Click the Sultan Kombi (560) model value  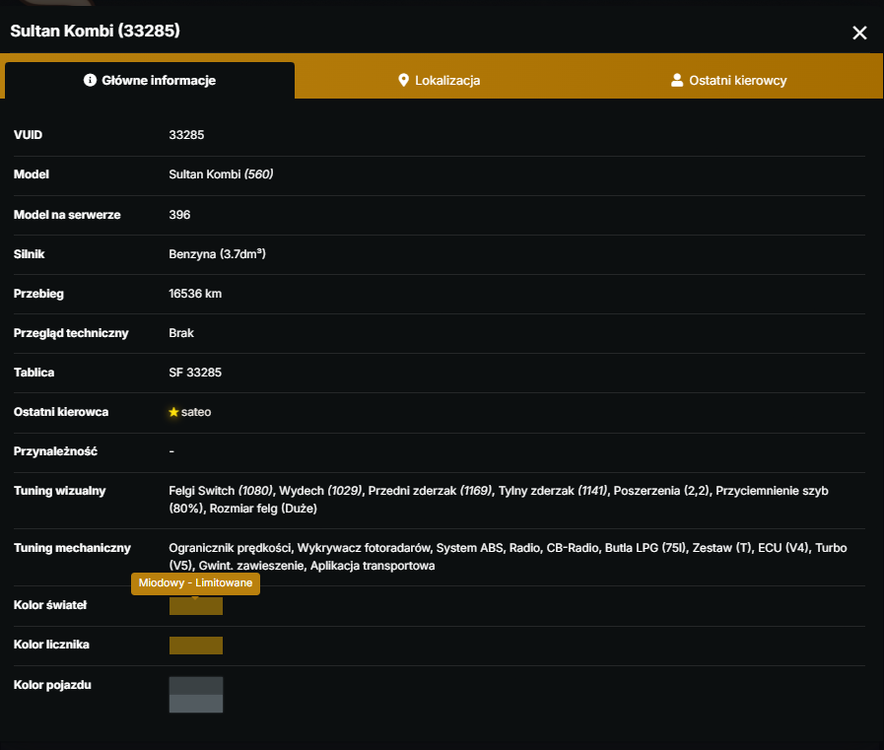(x=221, y=174)
